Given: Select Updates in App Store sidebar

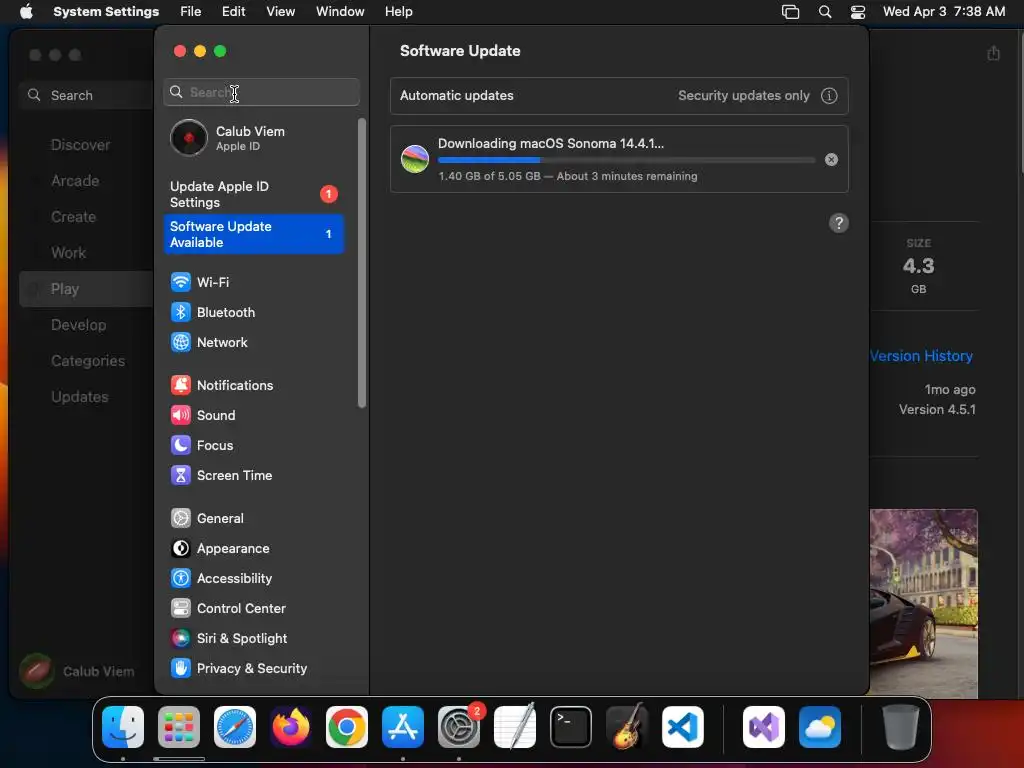Looking at the screenshot, I should (x=80, y=396).
